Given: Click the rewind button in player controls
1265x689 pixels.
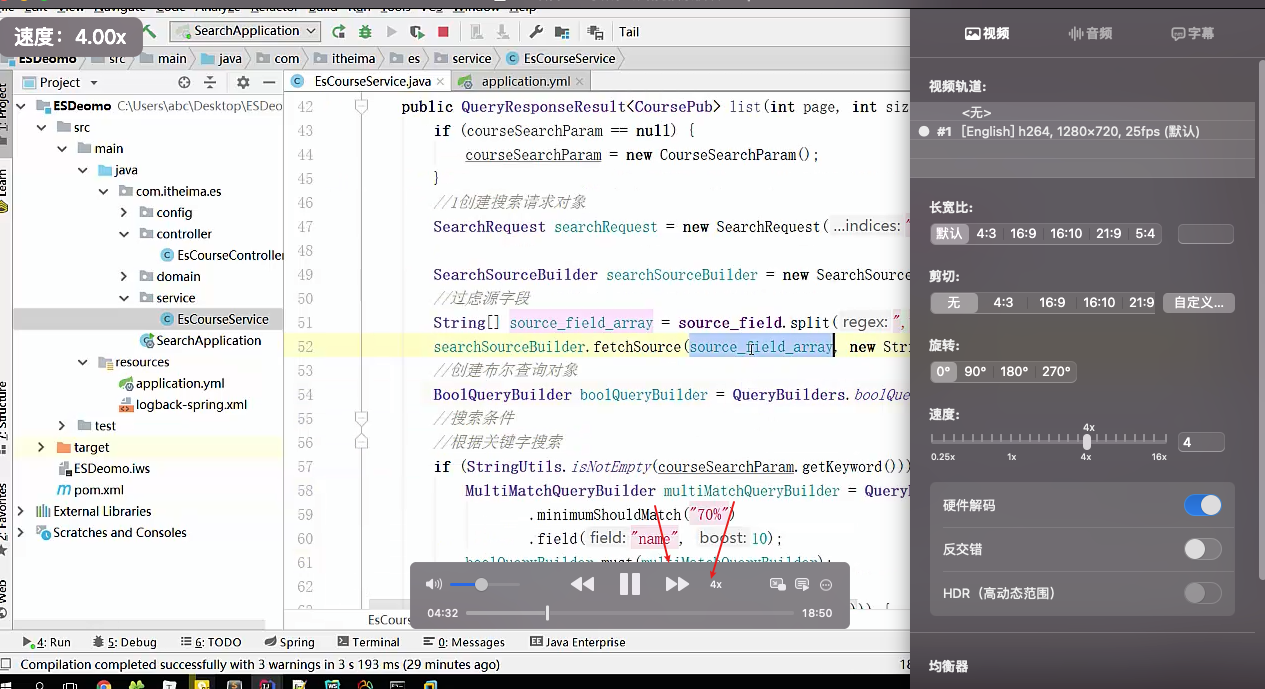Looking at the screenshot, I should [582, 584].
